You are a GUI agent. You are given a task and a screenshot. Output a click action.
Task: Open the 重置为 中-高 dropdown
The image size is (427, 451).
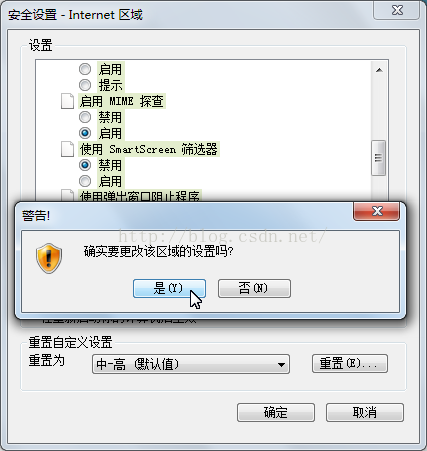pos(191,364)
